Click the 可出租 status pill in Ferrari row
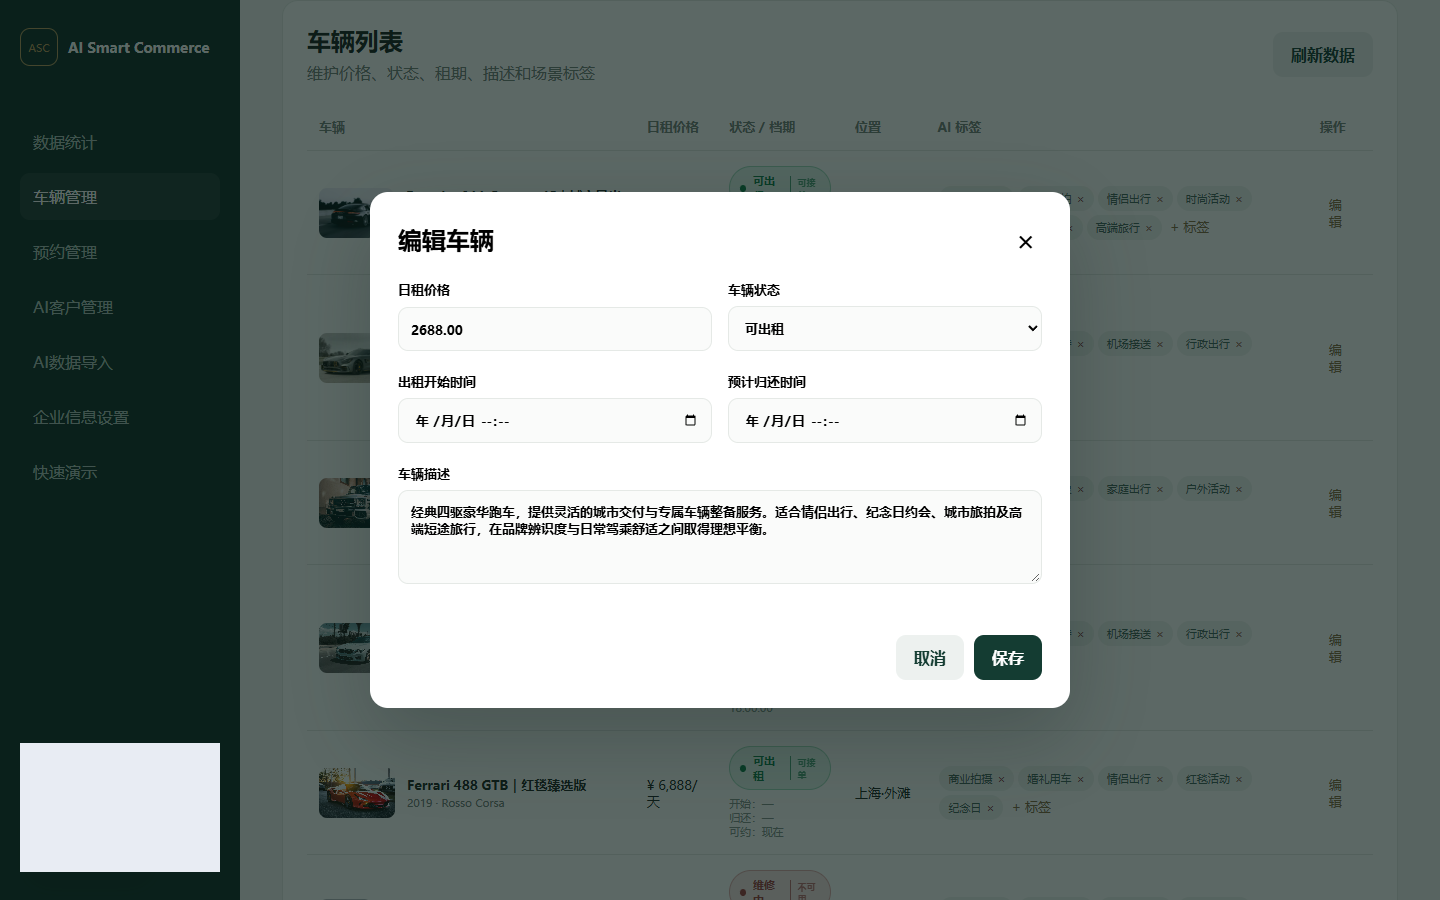1440x900 pixels. tap(780, 768)
